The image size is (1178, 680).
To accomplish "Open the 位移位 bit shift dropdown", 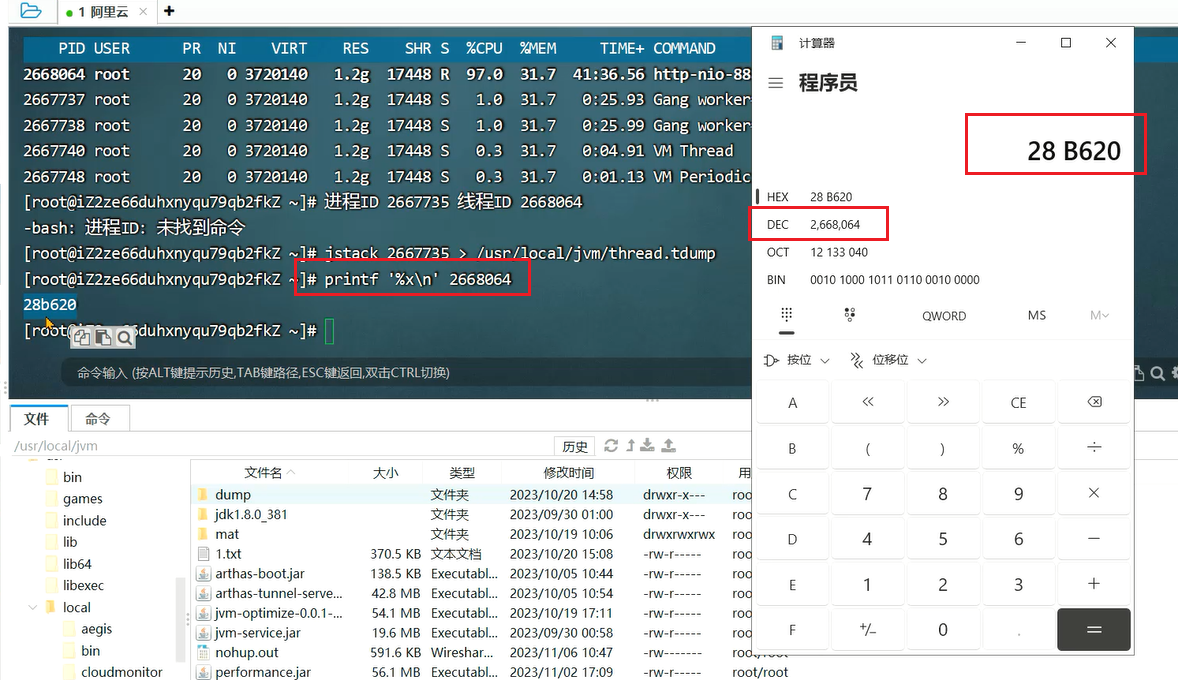I will coord(889,361).
